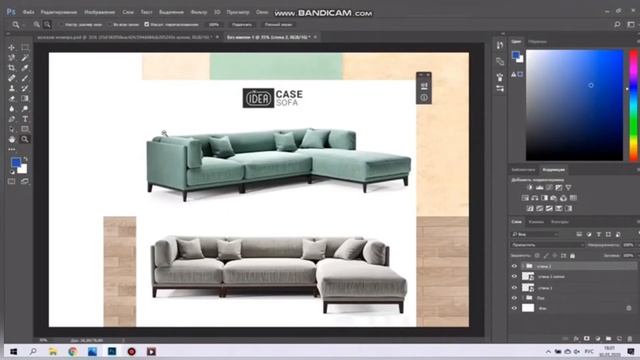Add a Levels adjustment
Screen dimensions: 640x360
540,187
